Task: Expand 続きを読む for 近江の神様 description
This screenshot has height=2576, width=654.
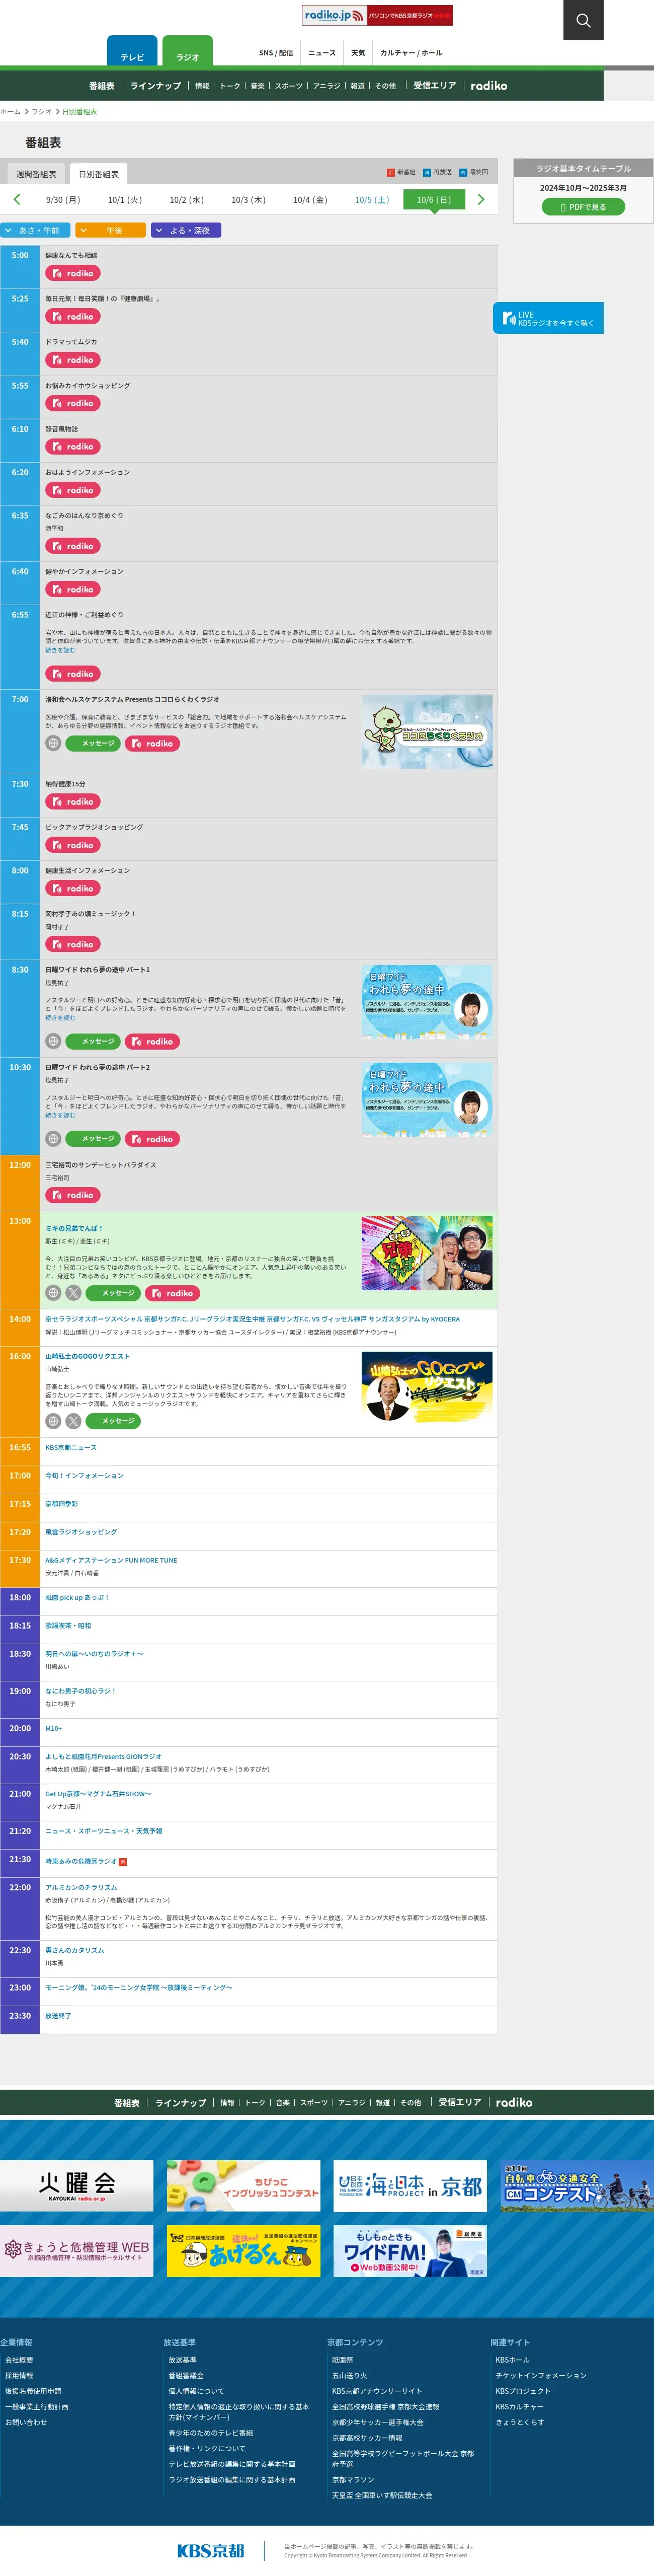Action: coord(60,651)
